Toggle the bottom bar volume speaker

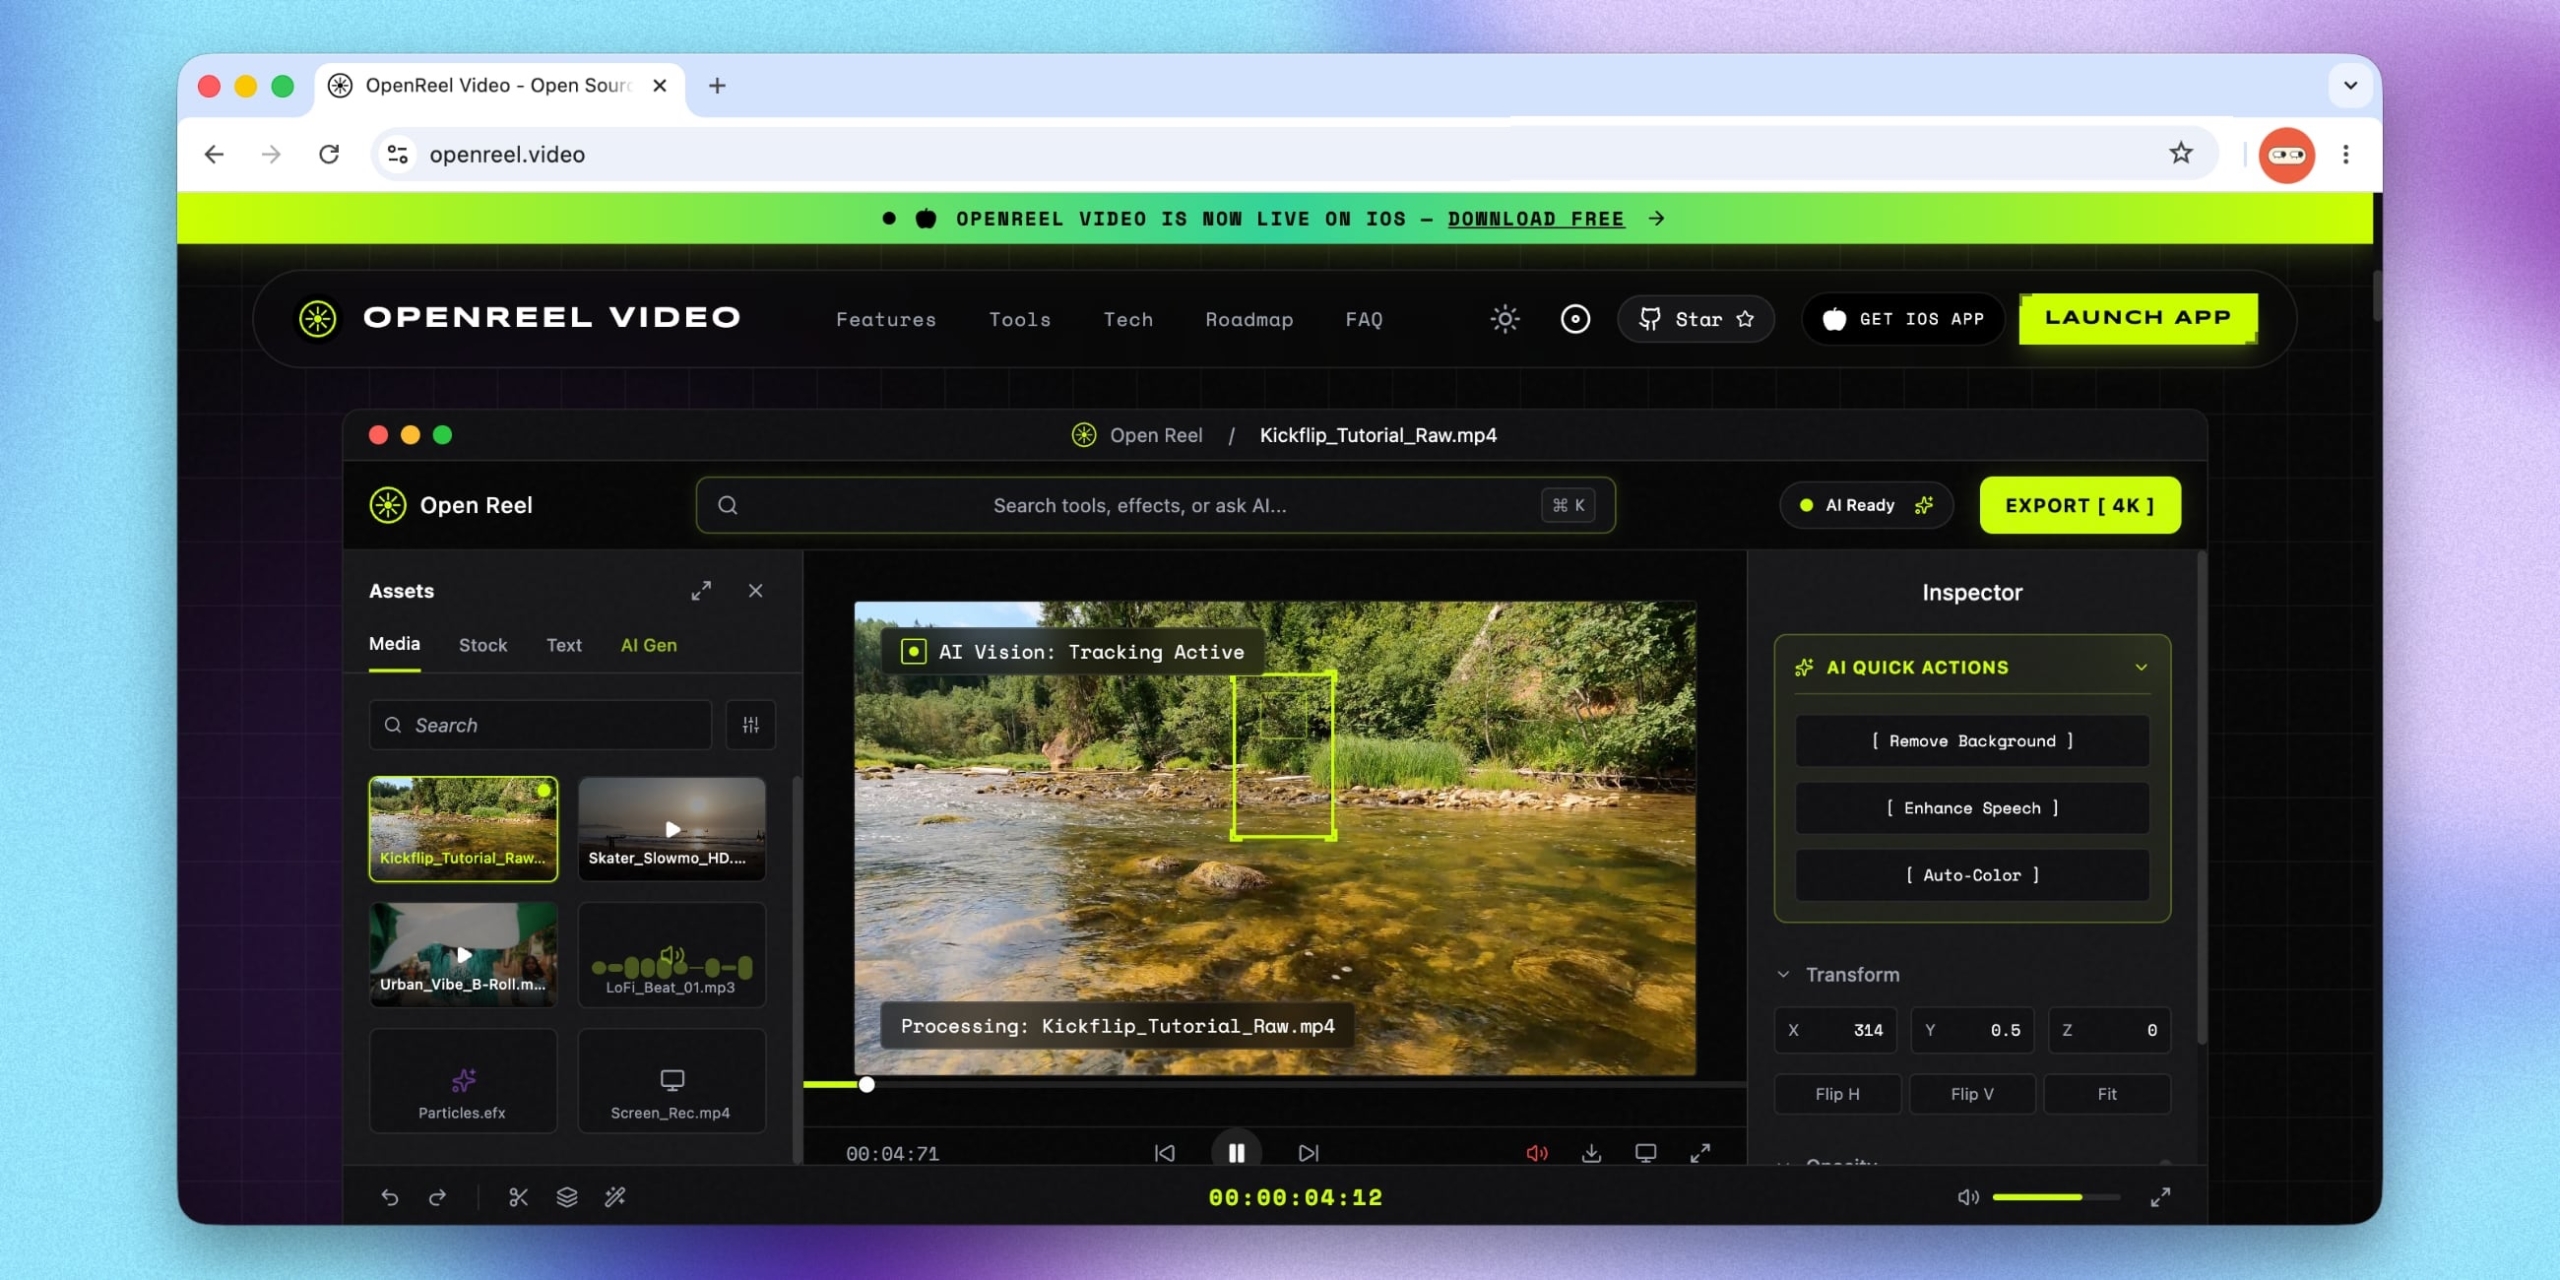tap(1967, 1197)
